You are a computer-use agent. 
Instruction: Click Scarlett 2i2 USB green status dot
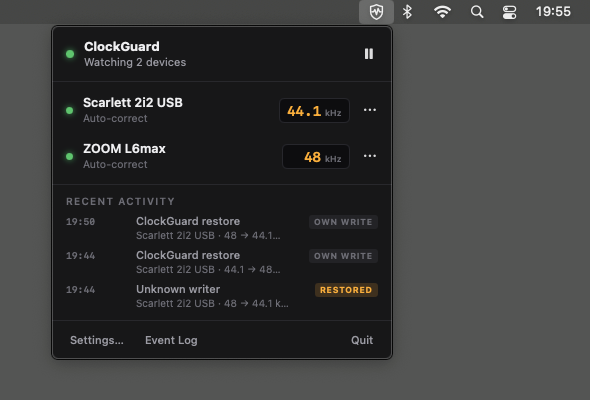[70, 110]
